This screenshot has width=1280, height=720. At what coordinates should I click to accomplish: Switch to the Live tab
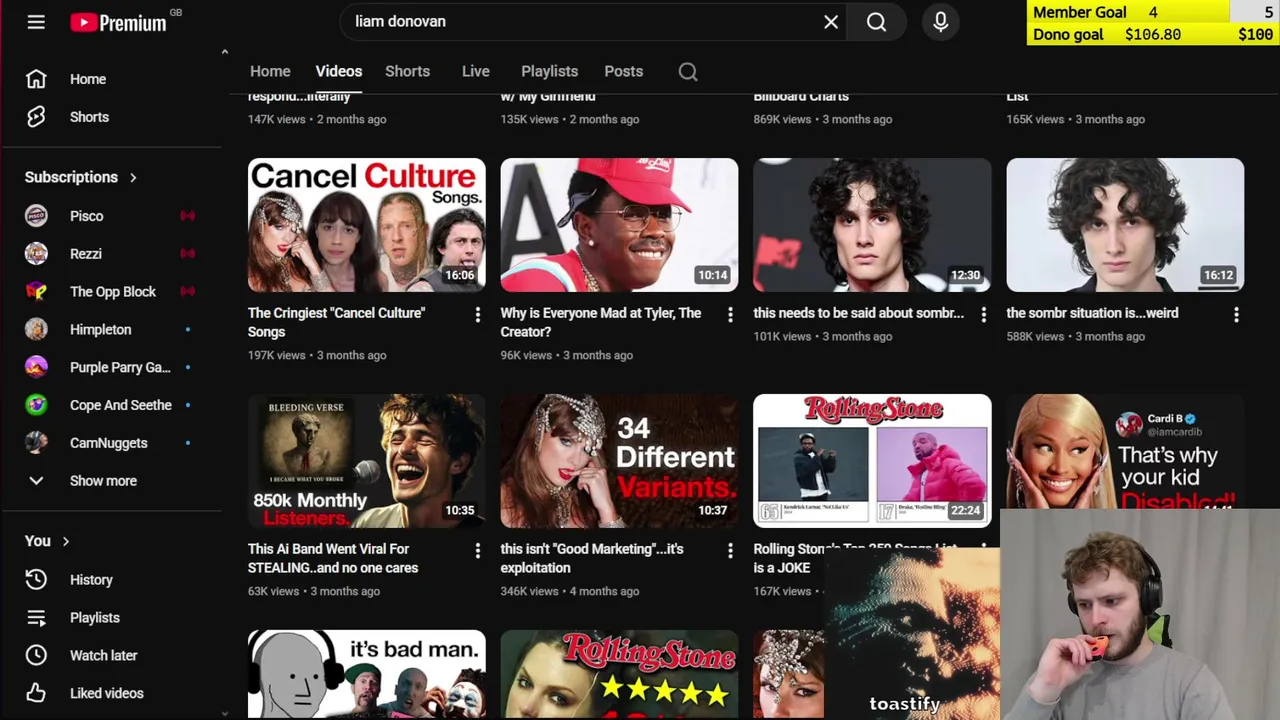pos(476,71)
